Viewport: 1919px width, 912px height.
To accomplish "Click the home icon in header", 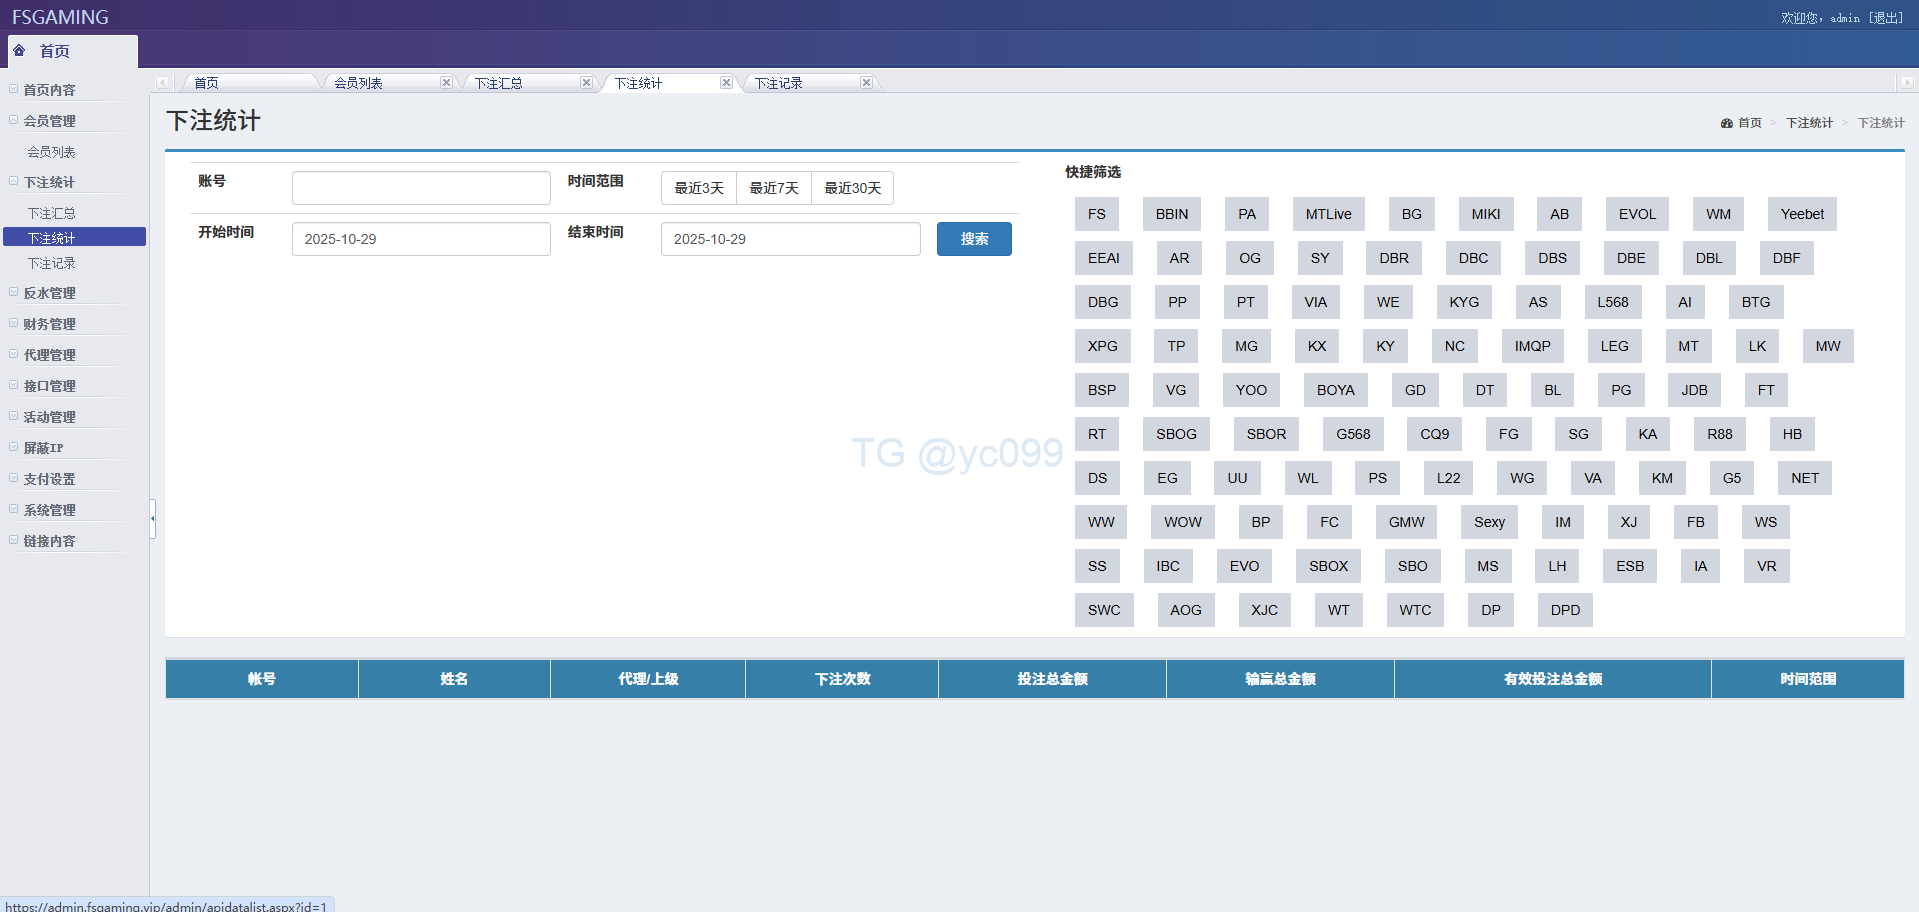I will pyautogui.click(x=19, y=51).
